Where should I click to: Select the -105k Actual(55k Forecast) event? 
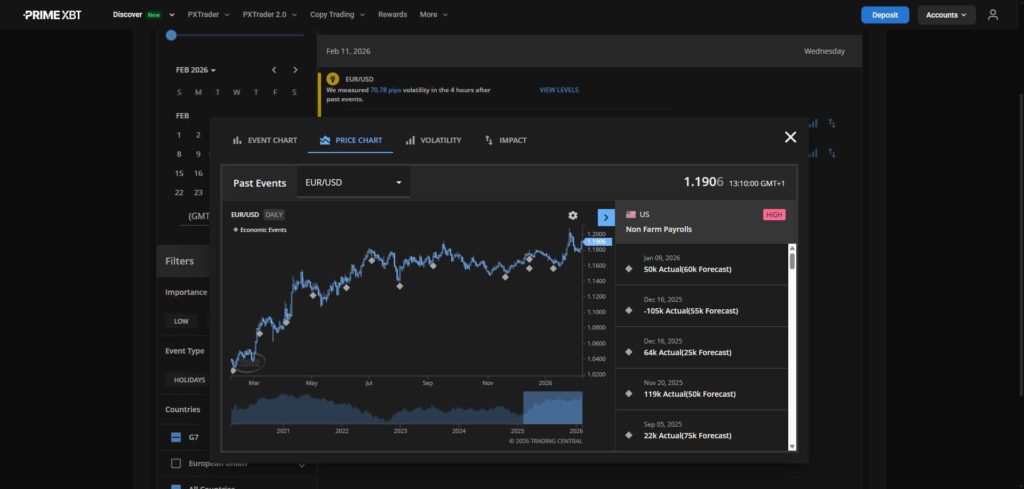point(702,306)
